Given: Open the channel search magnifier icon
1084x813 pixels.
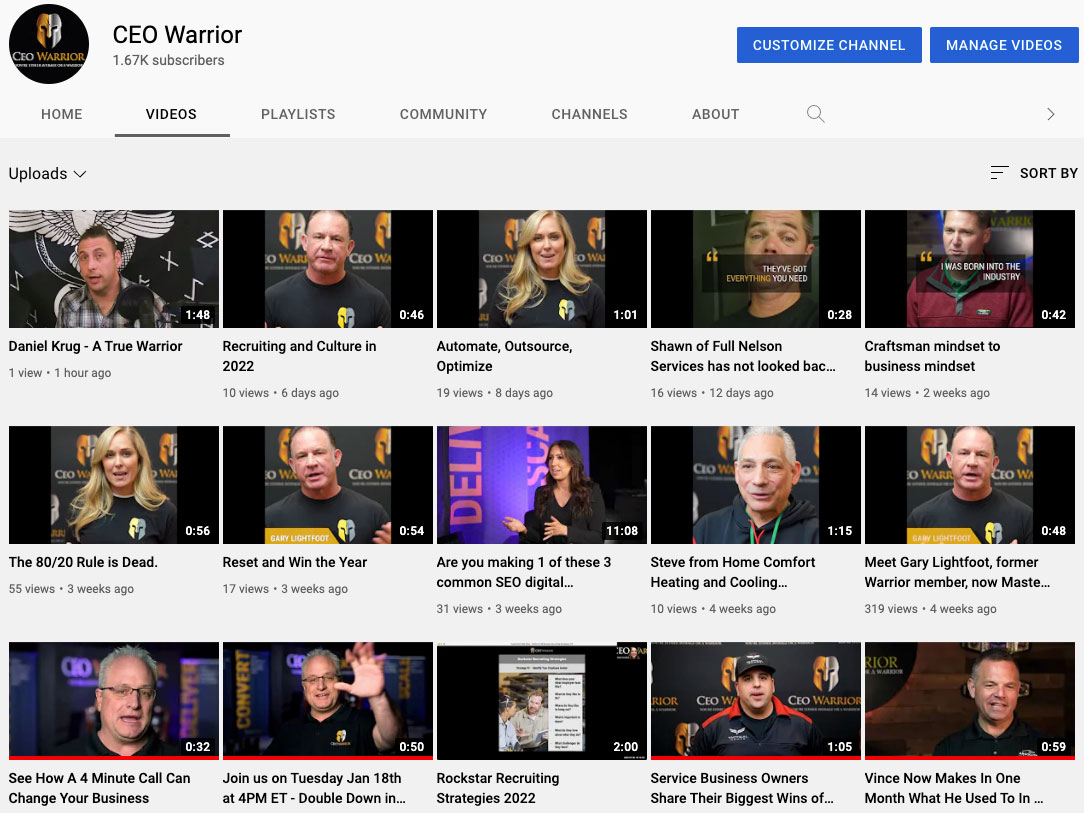Looking at the screenshot, I should tap(816, 114).
